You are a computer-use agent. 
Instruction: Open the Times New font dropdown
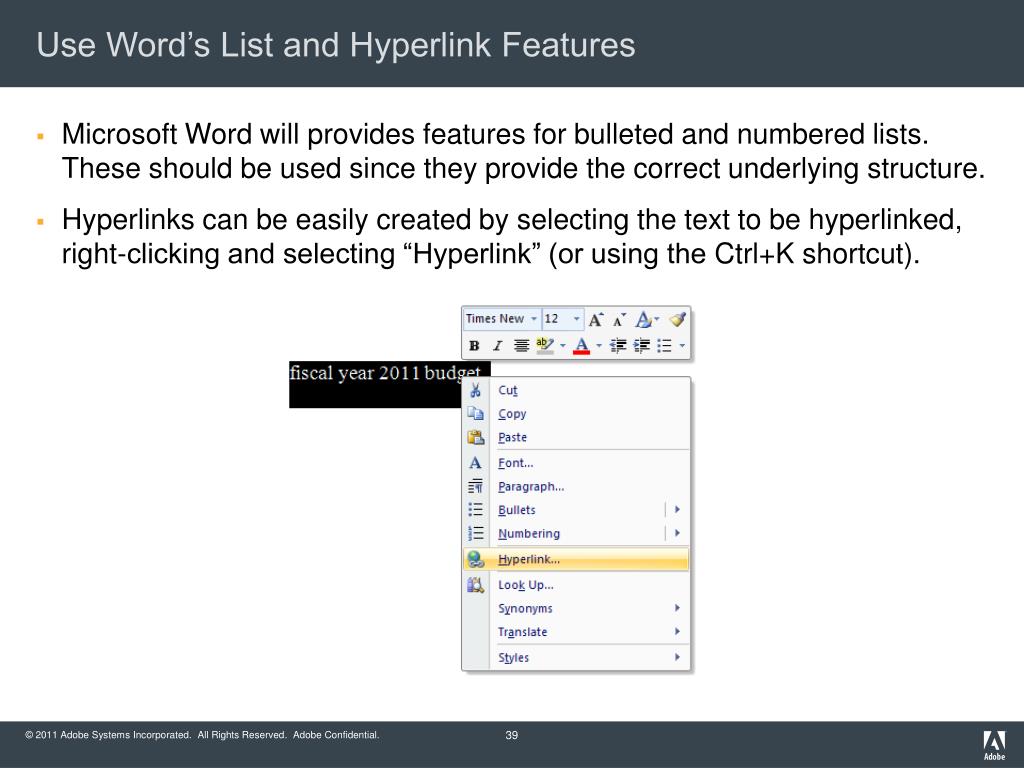pyautogui.click(x=534, y=319)
